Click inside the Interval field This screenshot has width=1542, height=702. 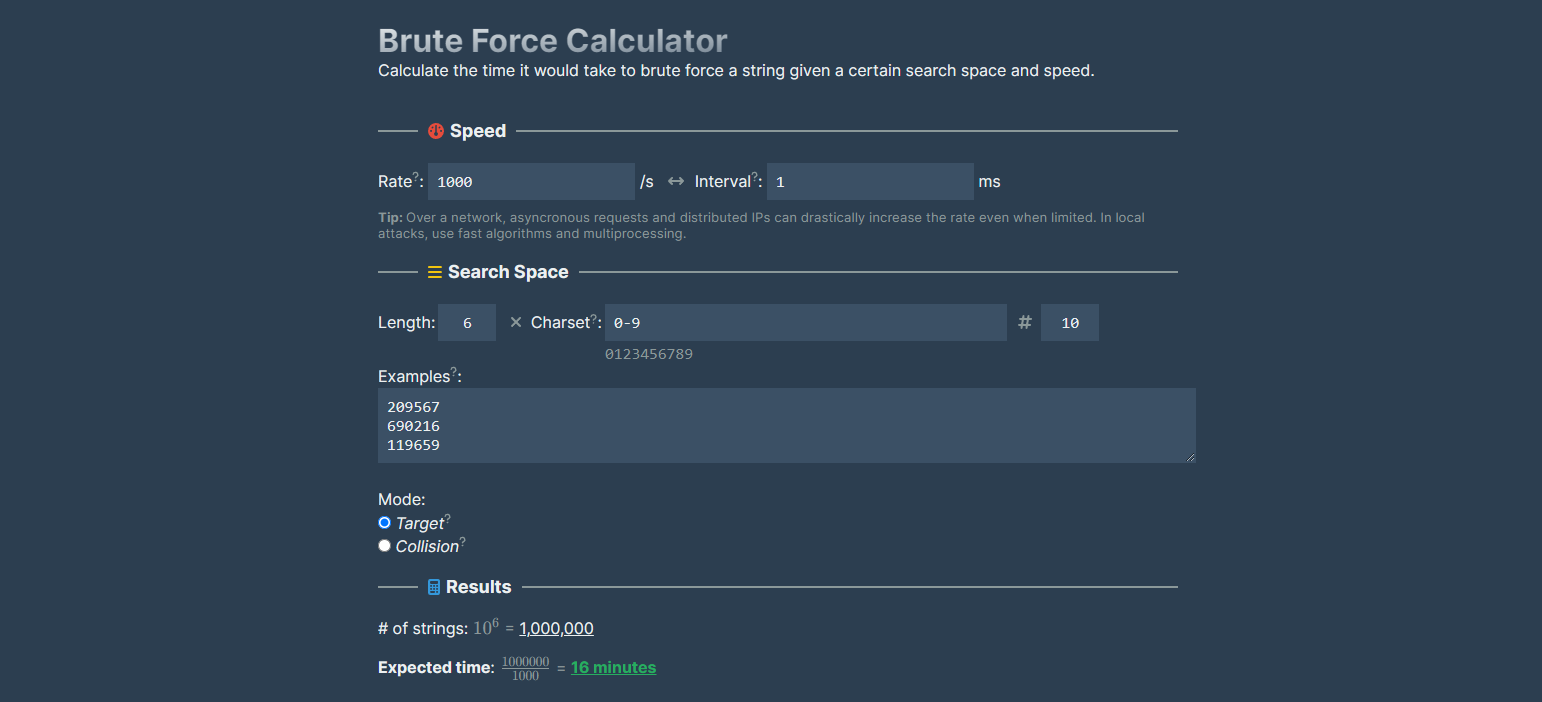coord(869,181)
